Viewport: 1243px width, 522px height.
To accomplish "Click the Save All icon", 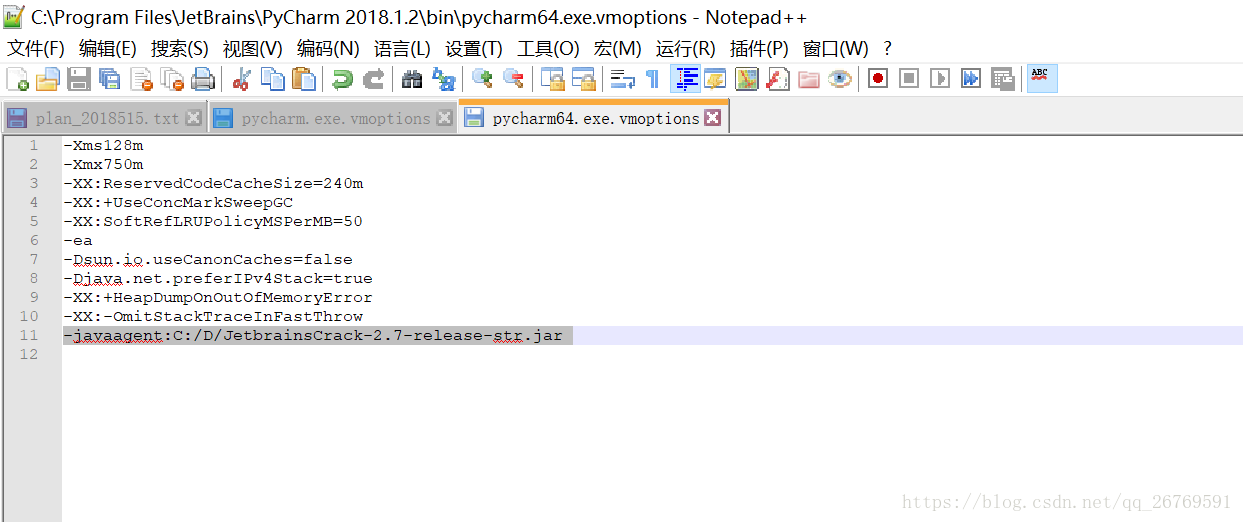I will [110, 79].
